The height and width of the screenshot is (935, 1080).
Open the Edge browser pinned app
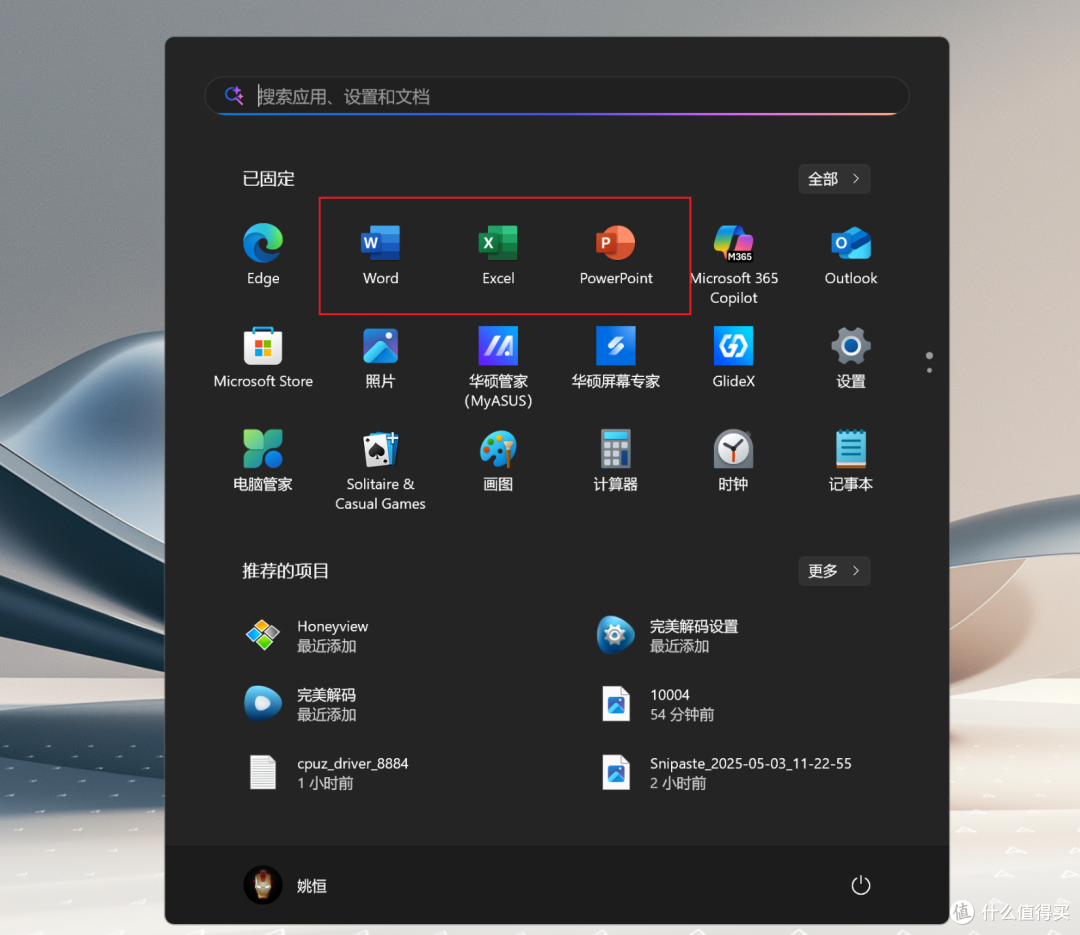pos(263,254)
